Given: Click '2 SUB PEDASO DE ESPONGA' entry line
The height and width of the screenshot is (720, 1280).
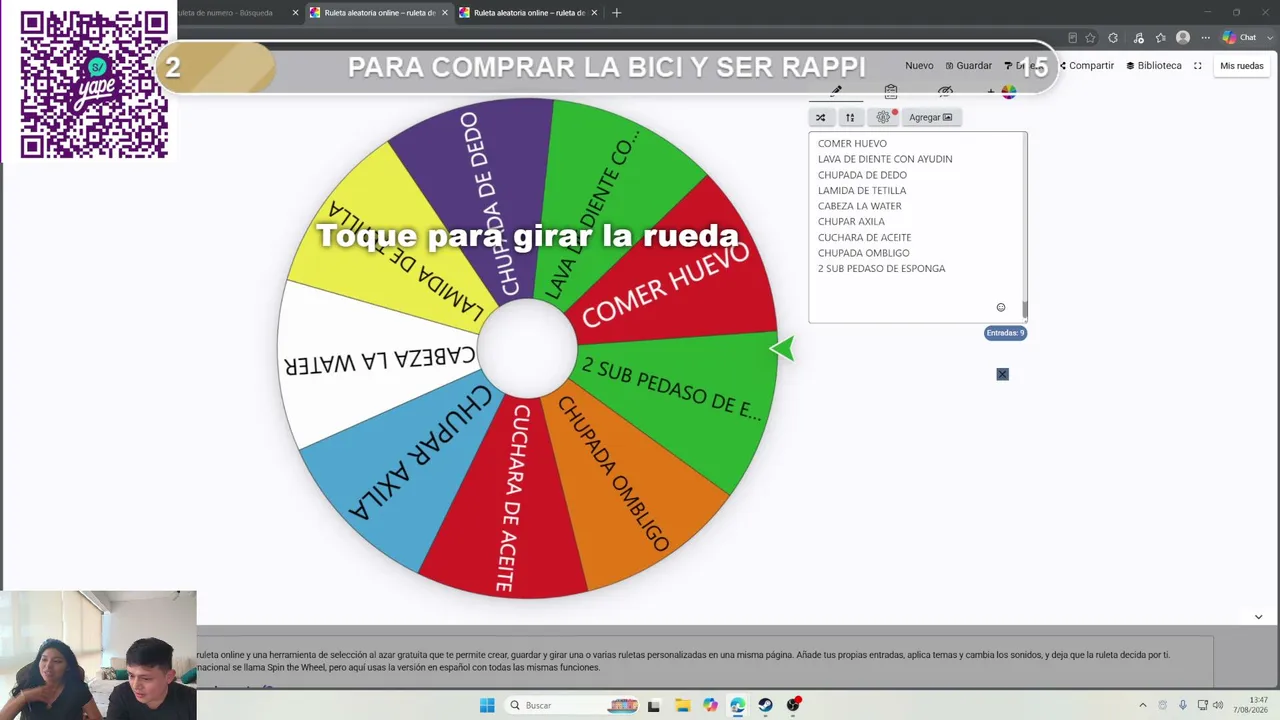Looking at the screenshot, I should pyautogui.click(x=881, y=268).
